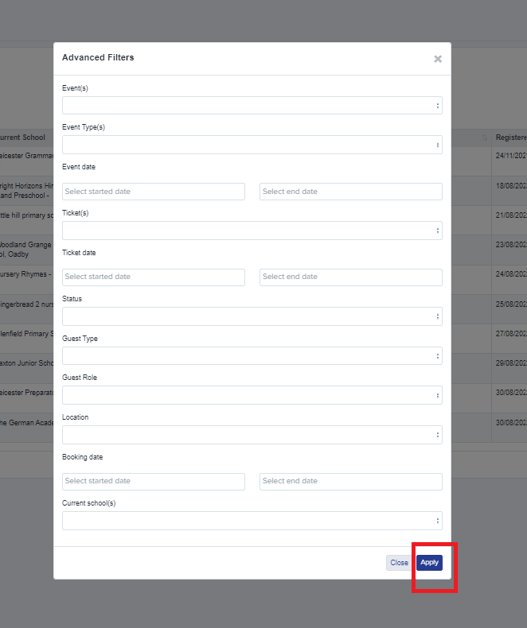Open the Guest Role dropdown
Screen dimensions: 527x628
(252, 395)
